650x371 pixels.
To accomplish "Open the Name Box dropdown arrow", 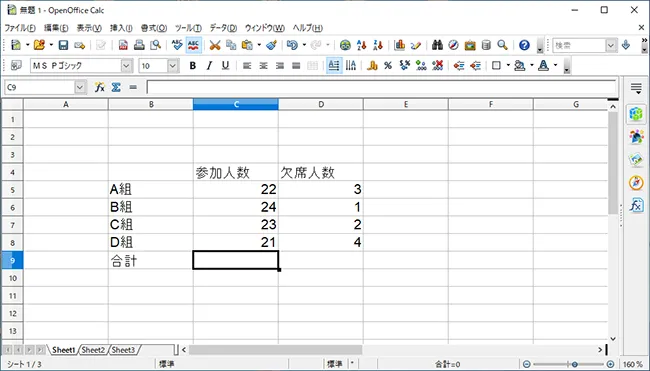I will 80,87.
